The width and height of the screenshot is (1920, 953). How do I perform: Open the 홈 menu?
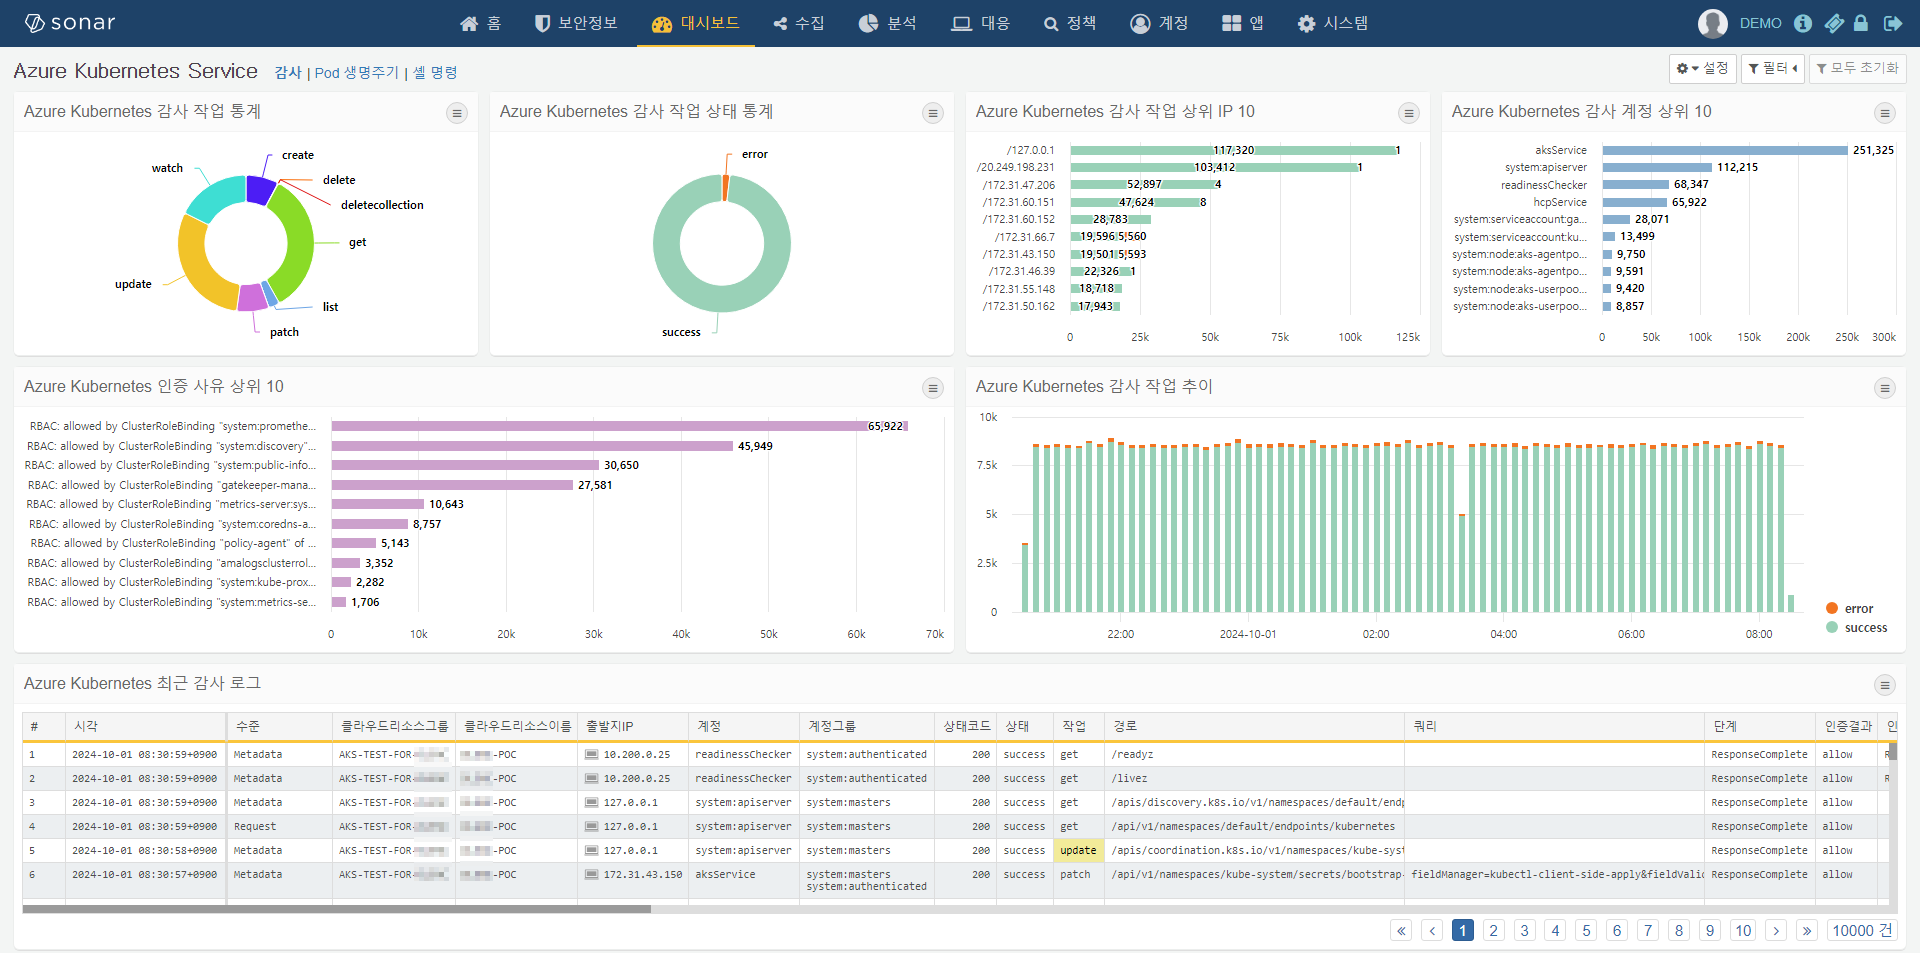[x=480, y=23]
